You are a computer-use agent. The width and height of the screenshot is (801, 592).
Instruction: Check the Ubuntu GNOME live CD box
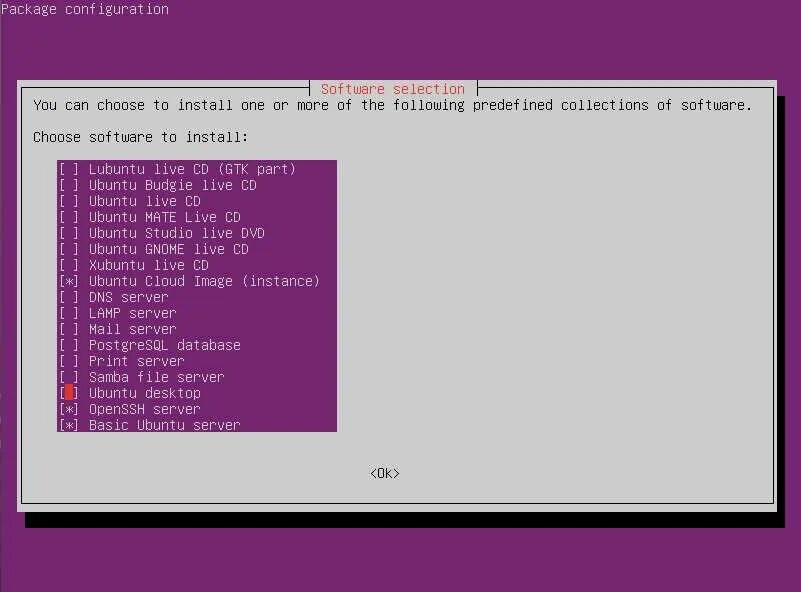69,249
